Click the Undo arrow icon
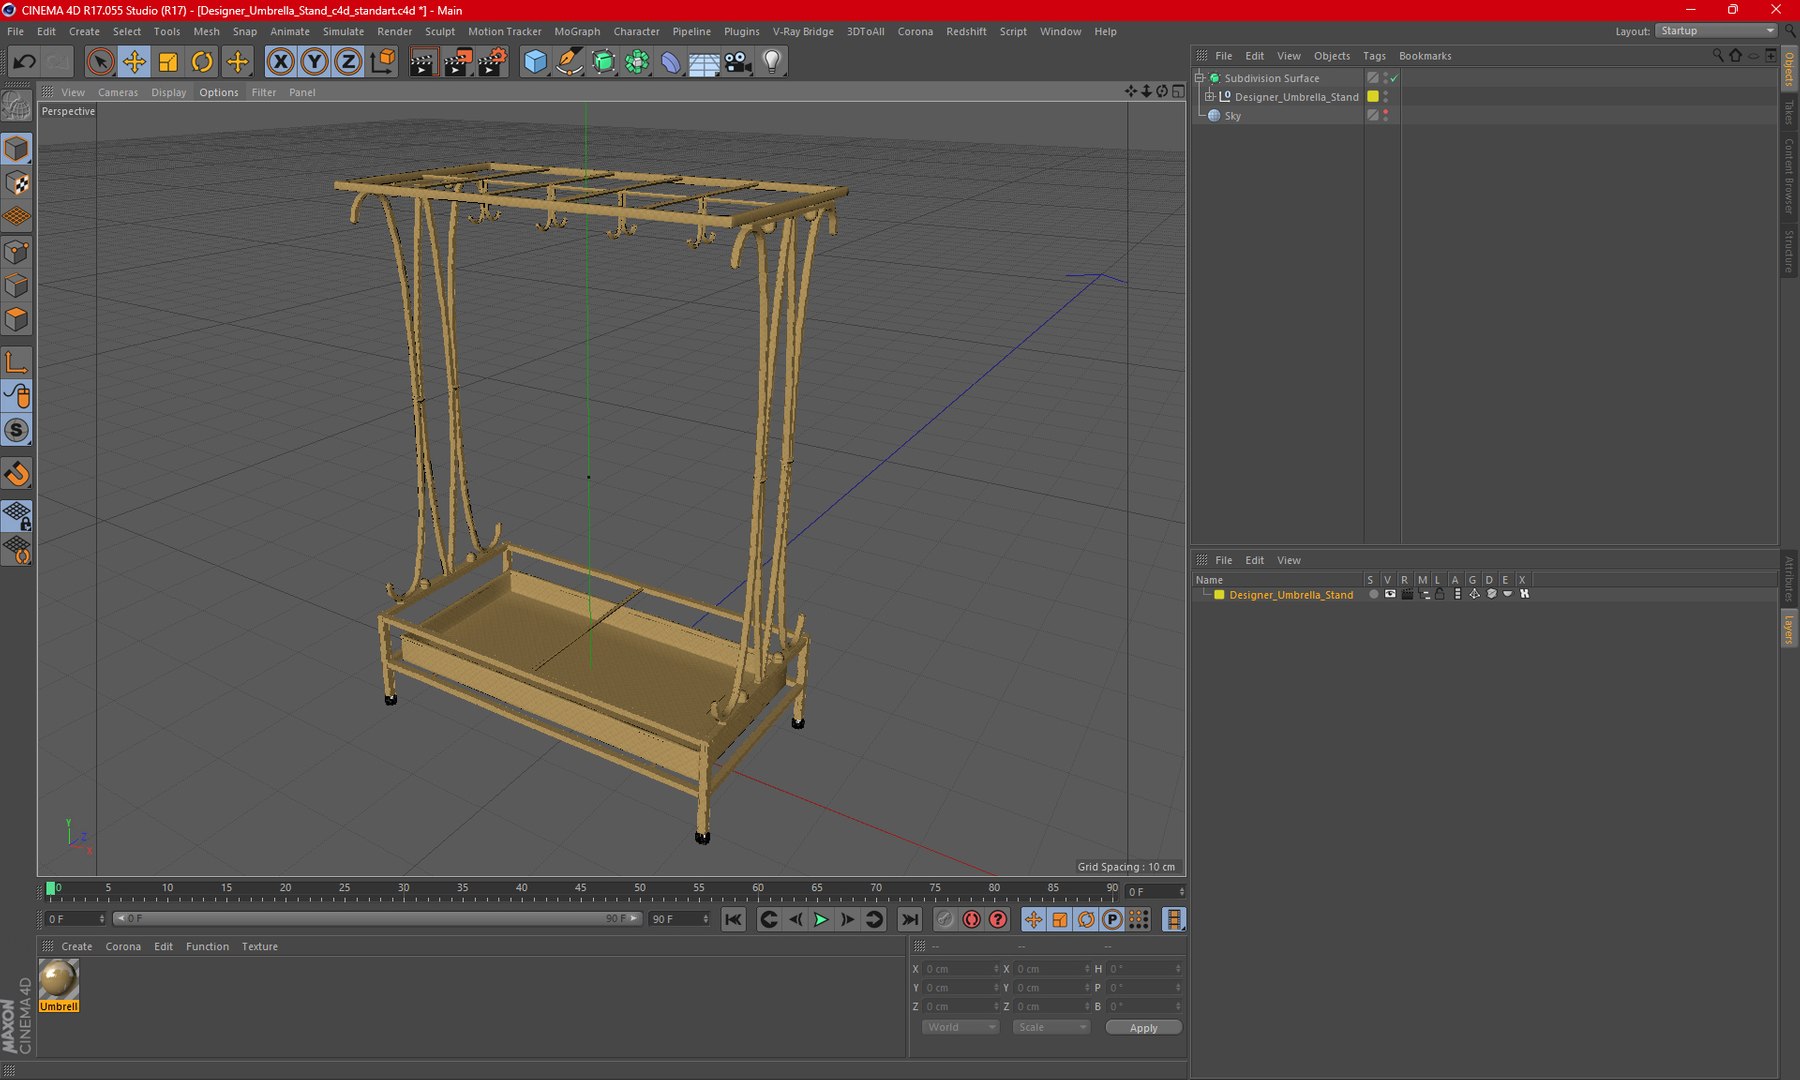 coord(24,62)
